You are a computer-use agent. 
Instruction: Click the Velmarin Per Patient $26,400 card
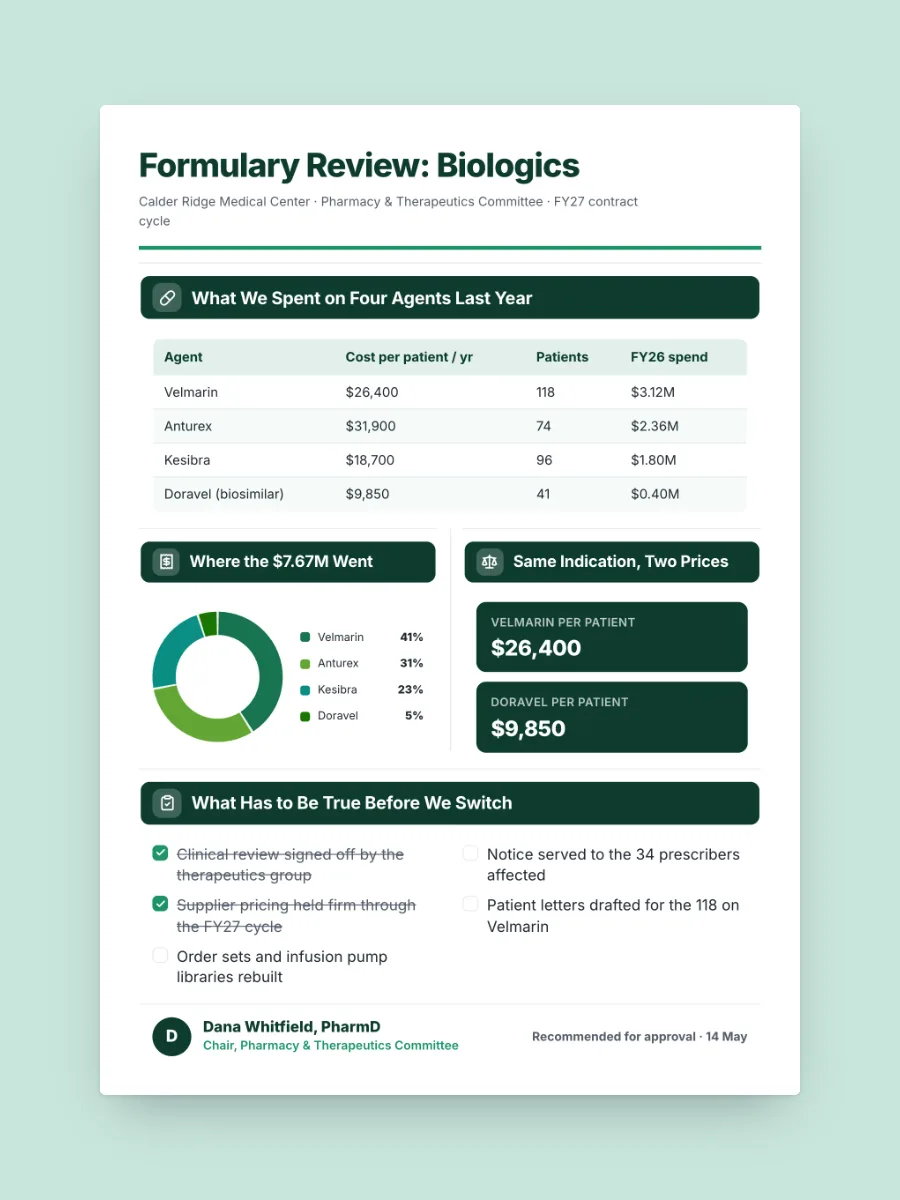[611, 637]
